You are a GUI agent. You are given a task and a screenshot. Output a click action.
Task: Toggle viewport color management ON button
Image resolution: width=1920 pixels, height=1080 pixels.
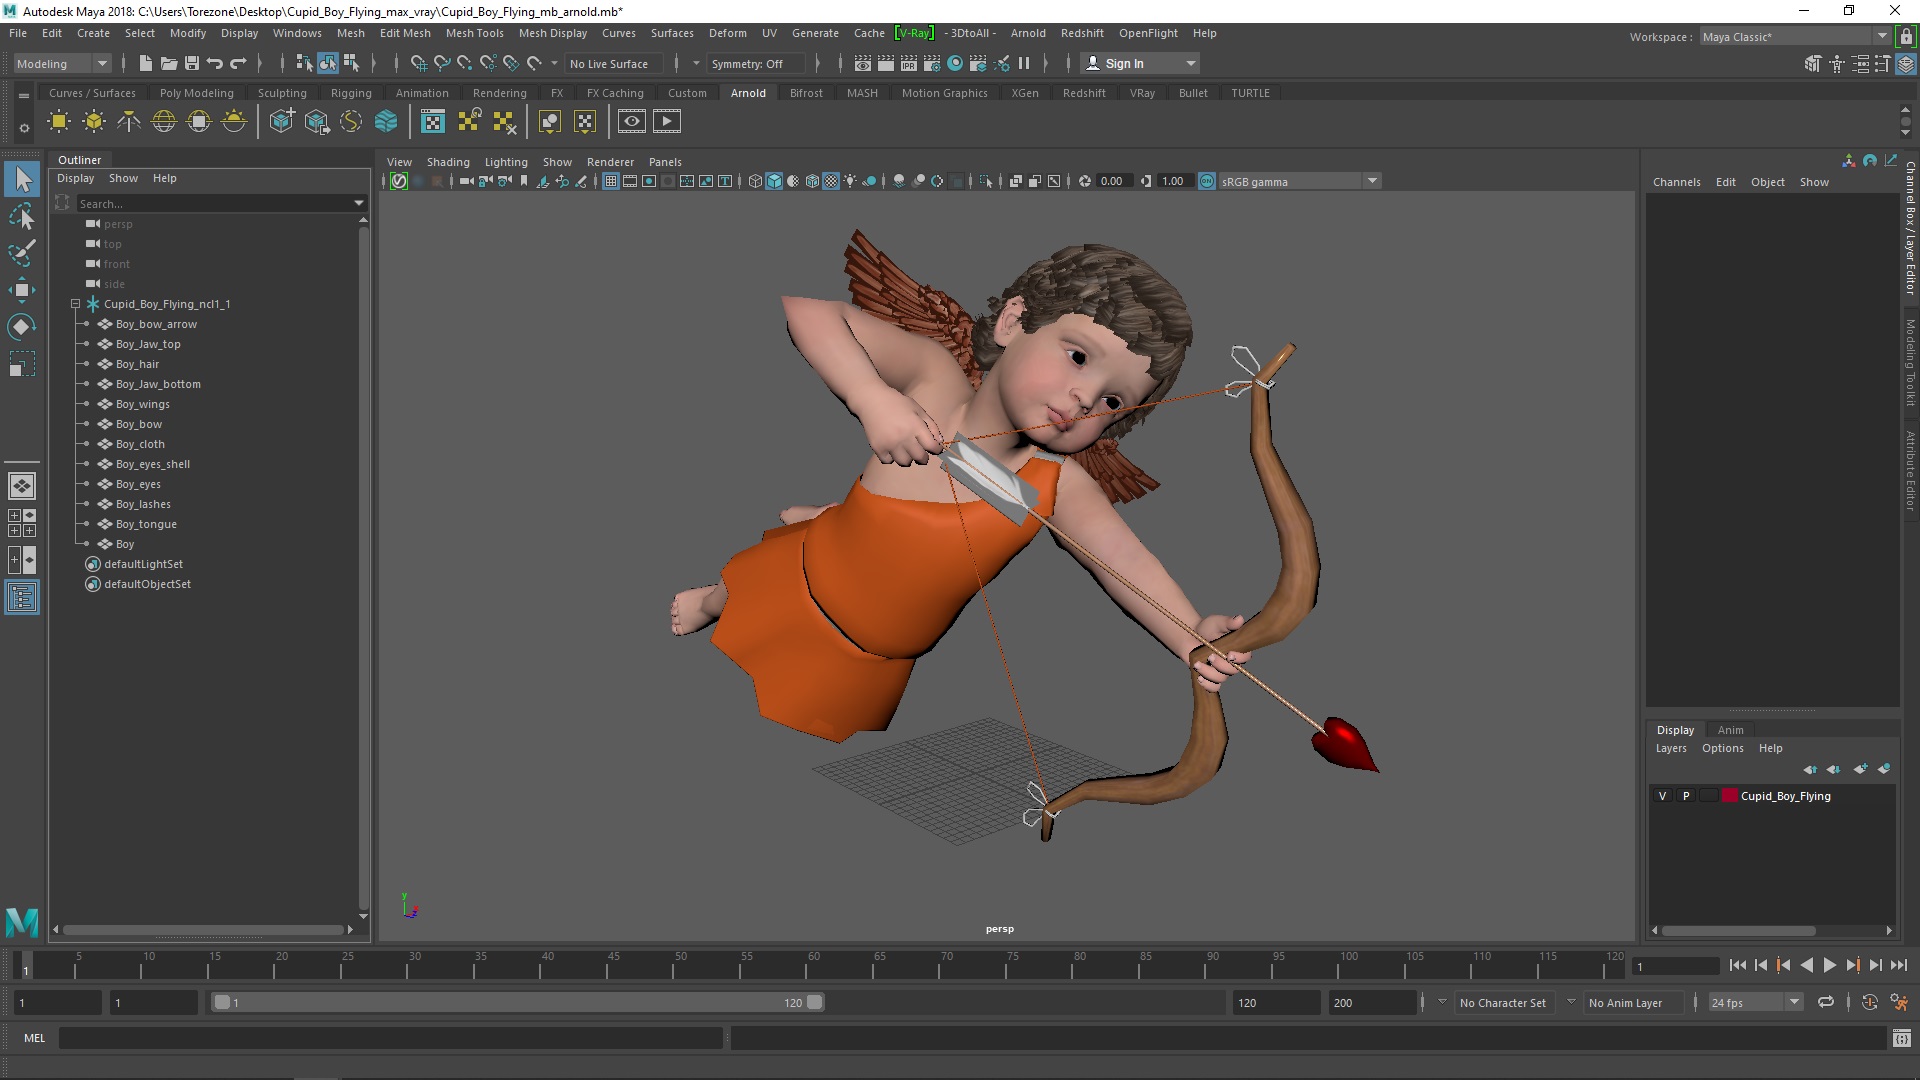[1207, 181]
